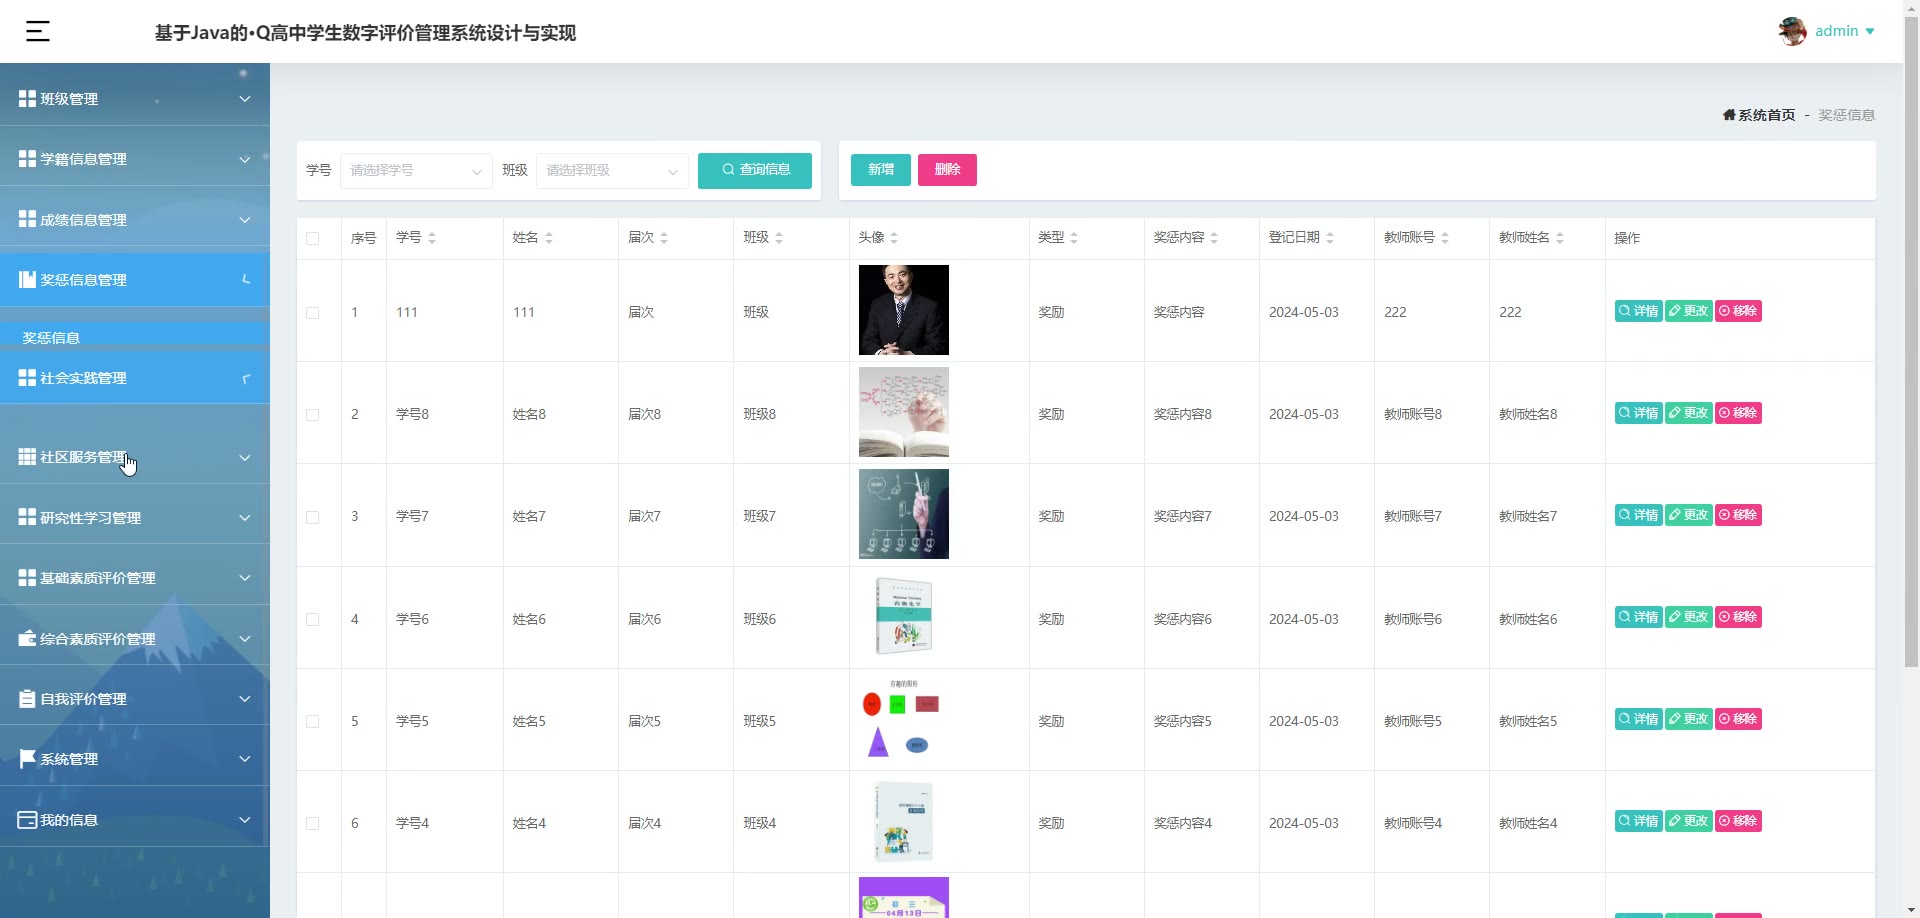Open the 请选择班级 dropdown
The image size is (1920, 918).
[x=612, y=171]
